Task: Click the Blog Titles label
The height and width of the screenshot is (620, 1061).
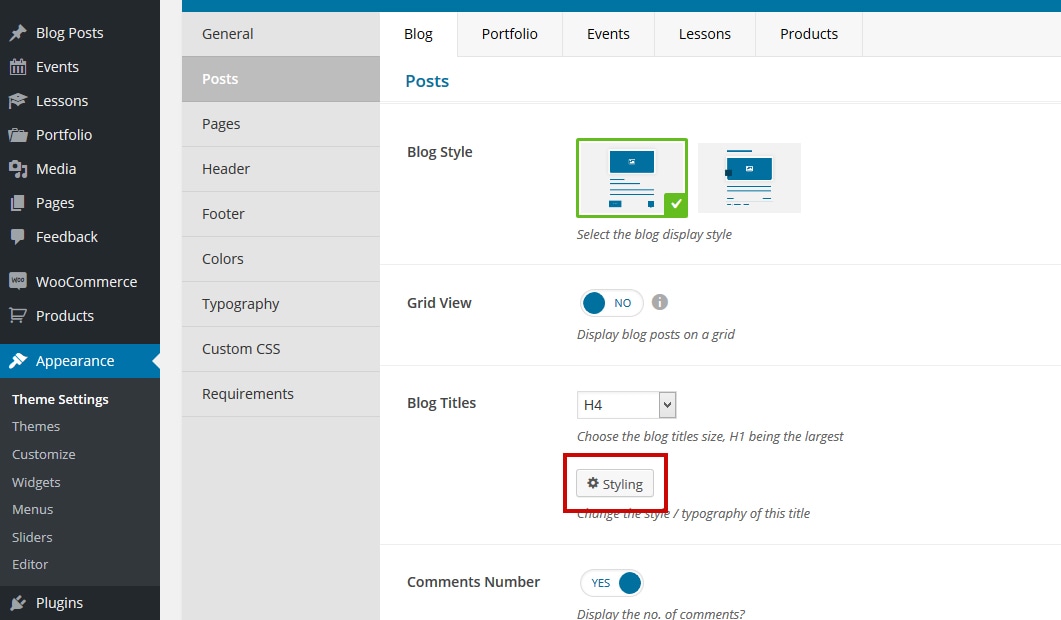Action: (441, 403)
